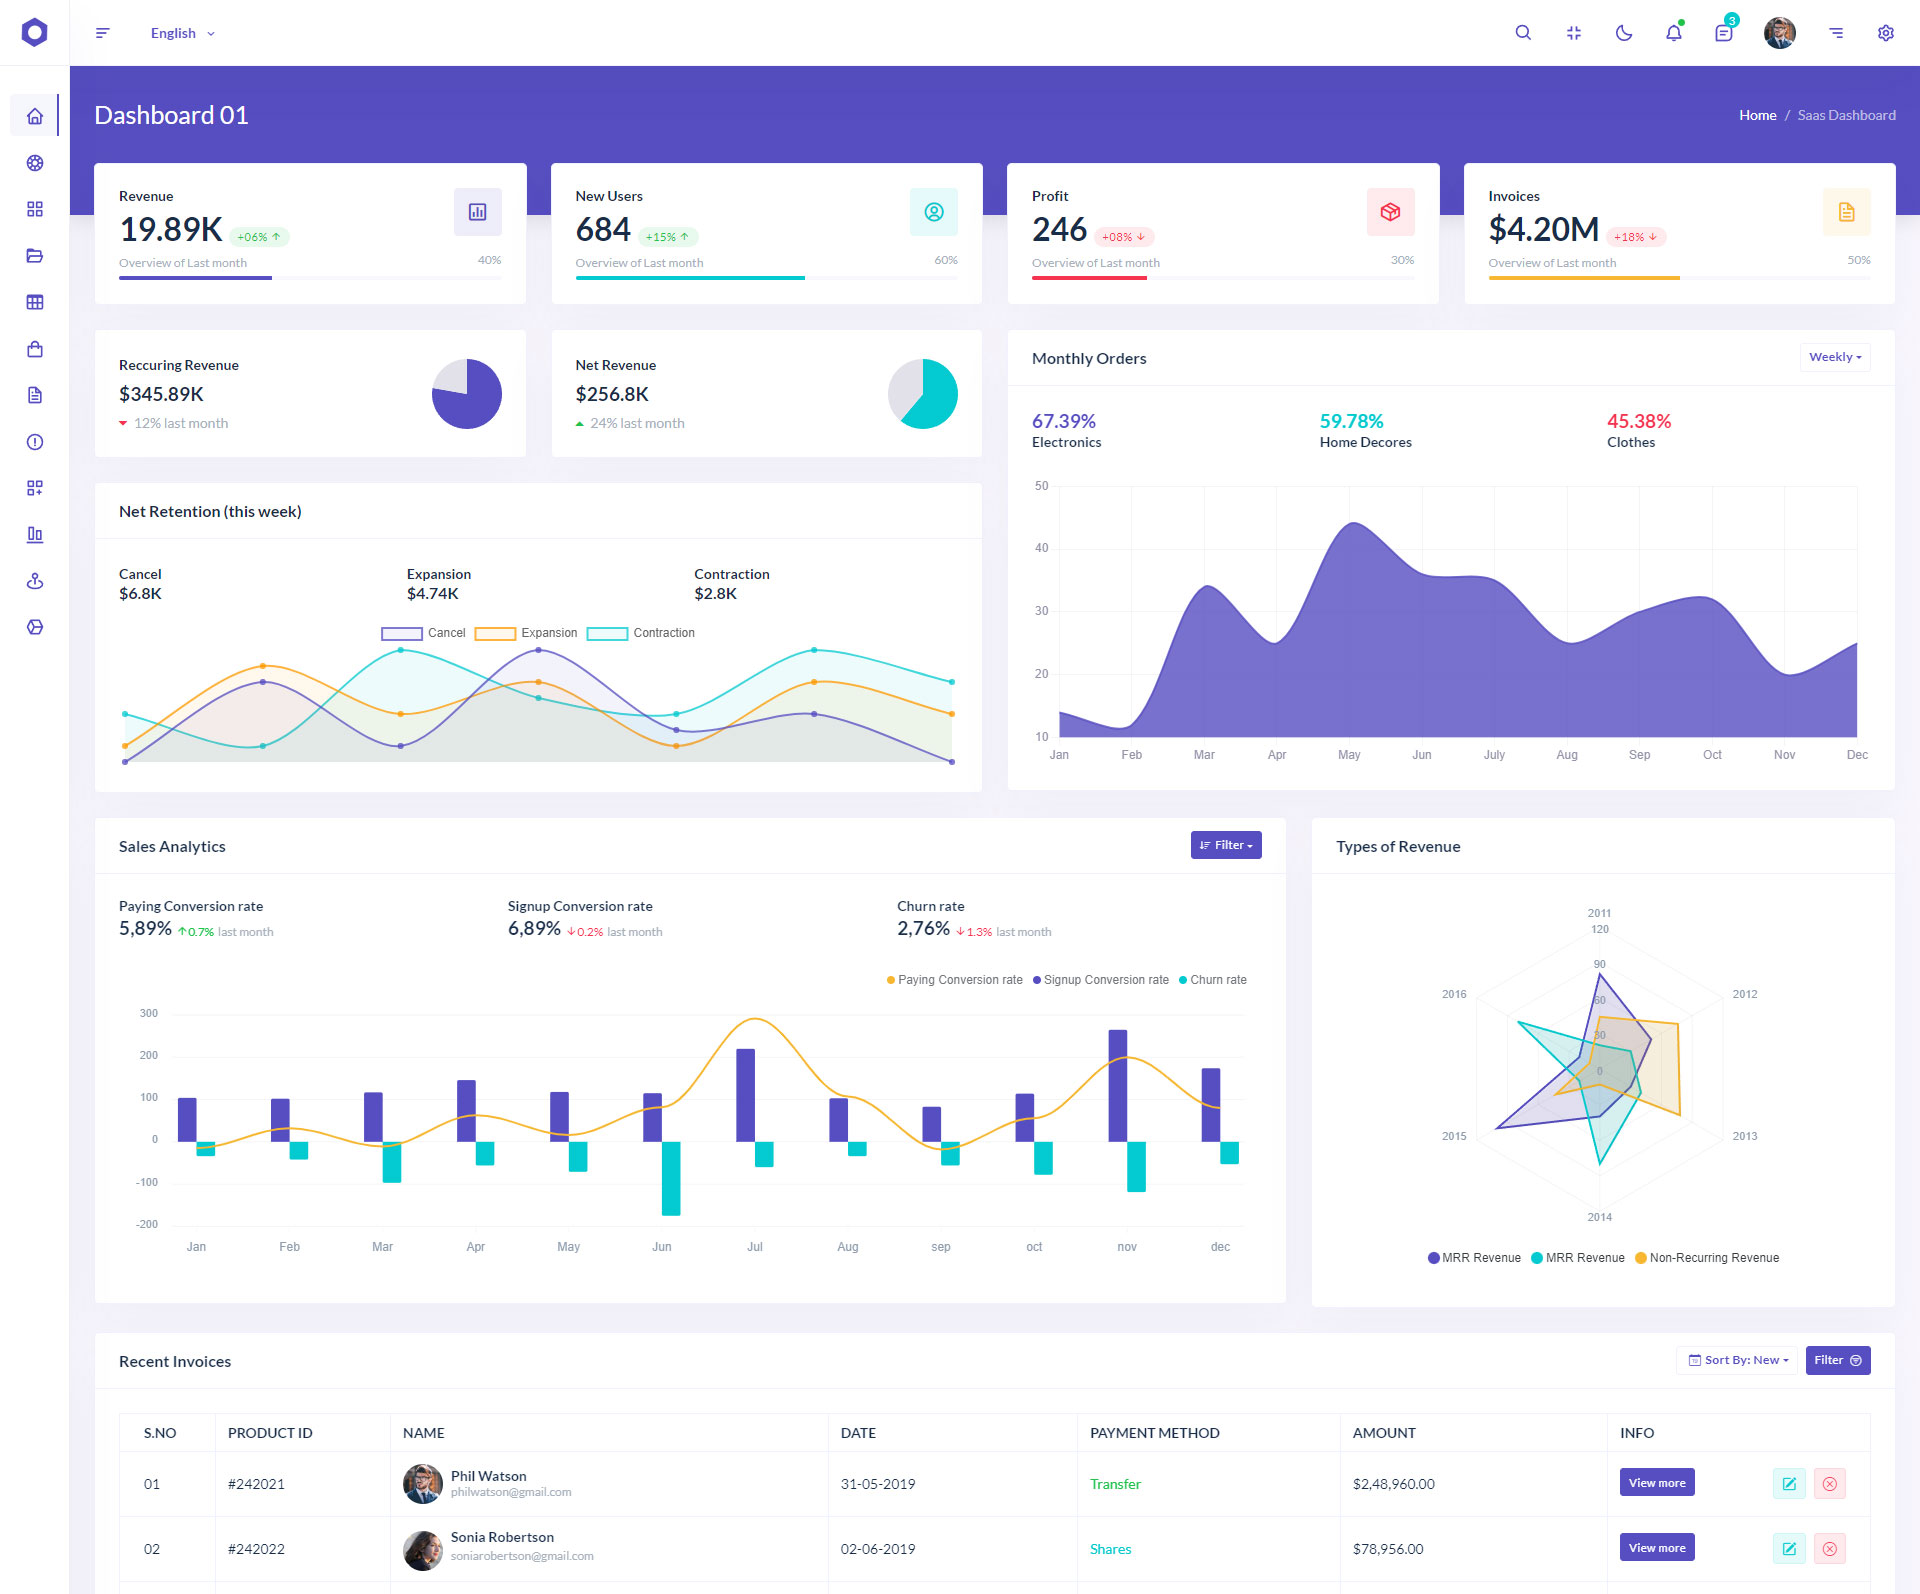
Task: Click Home breadcrumb link
Action: pos(1757,115)
